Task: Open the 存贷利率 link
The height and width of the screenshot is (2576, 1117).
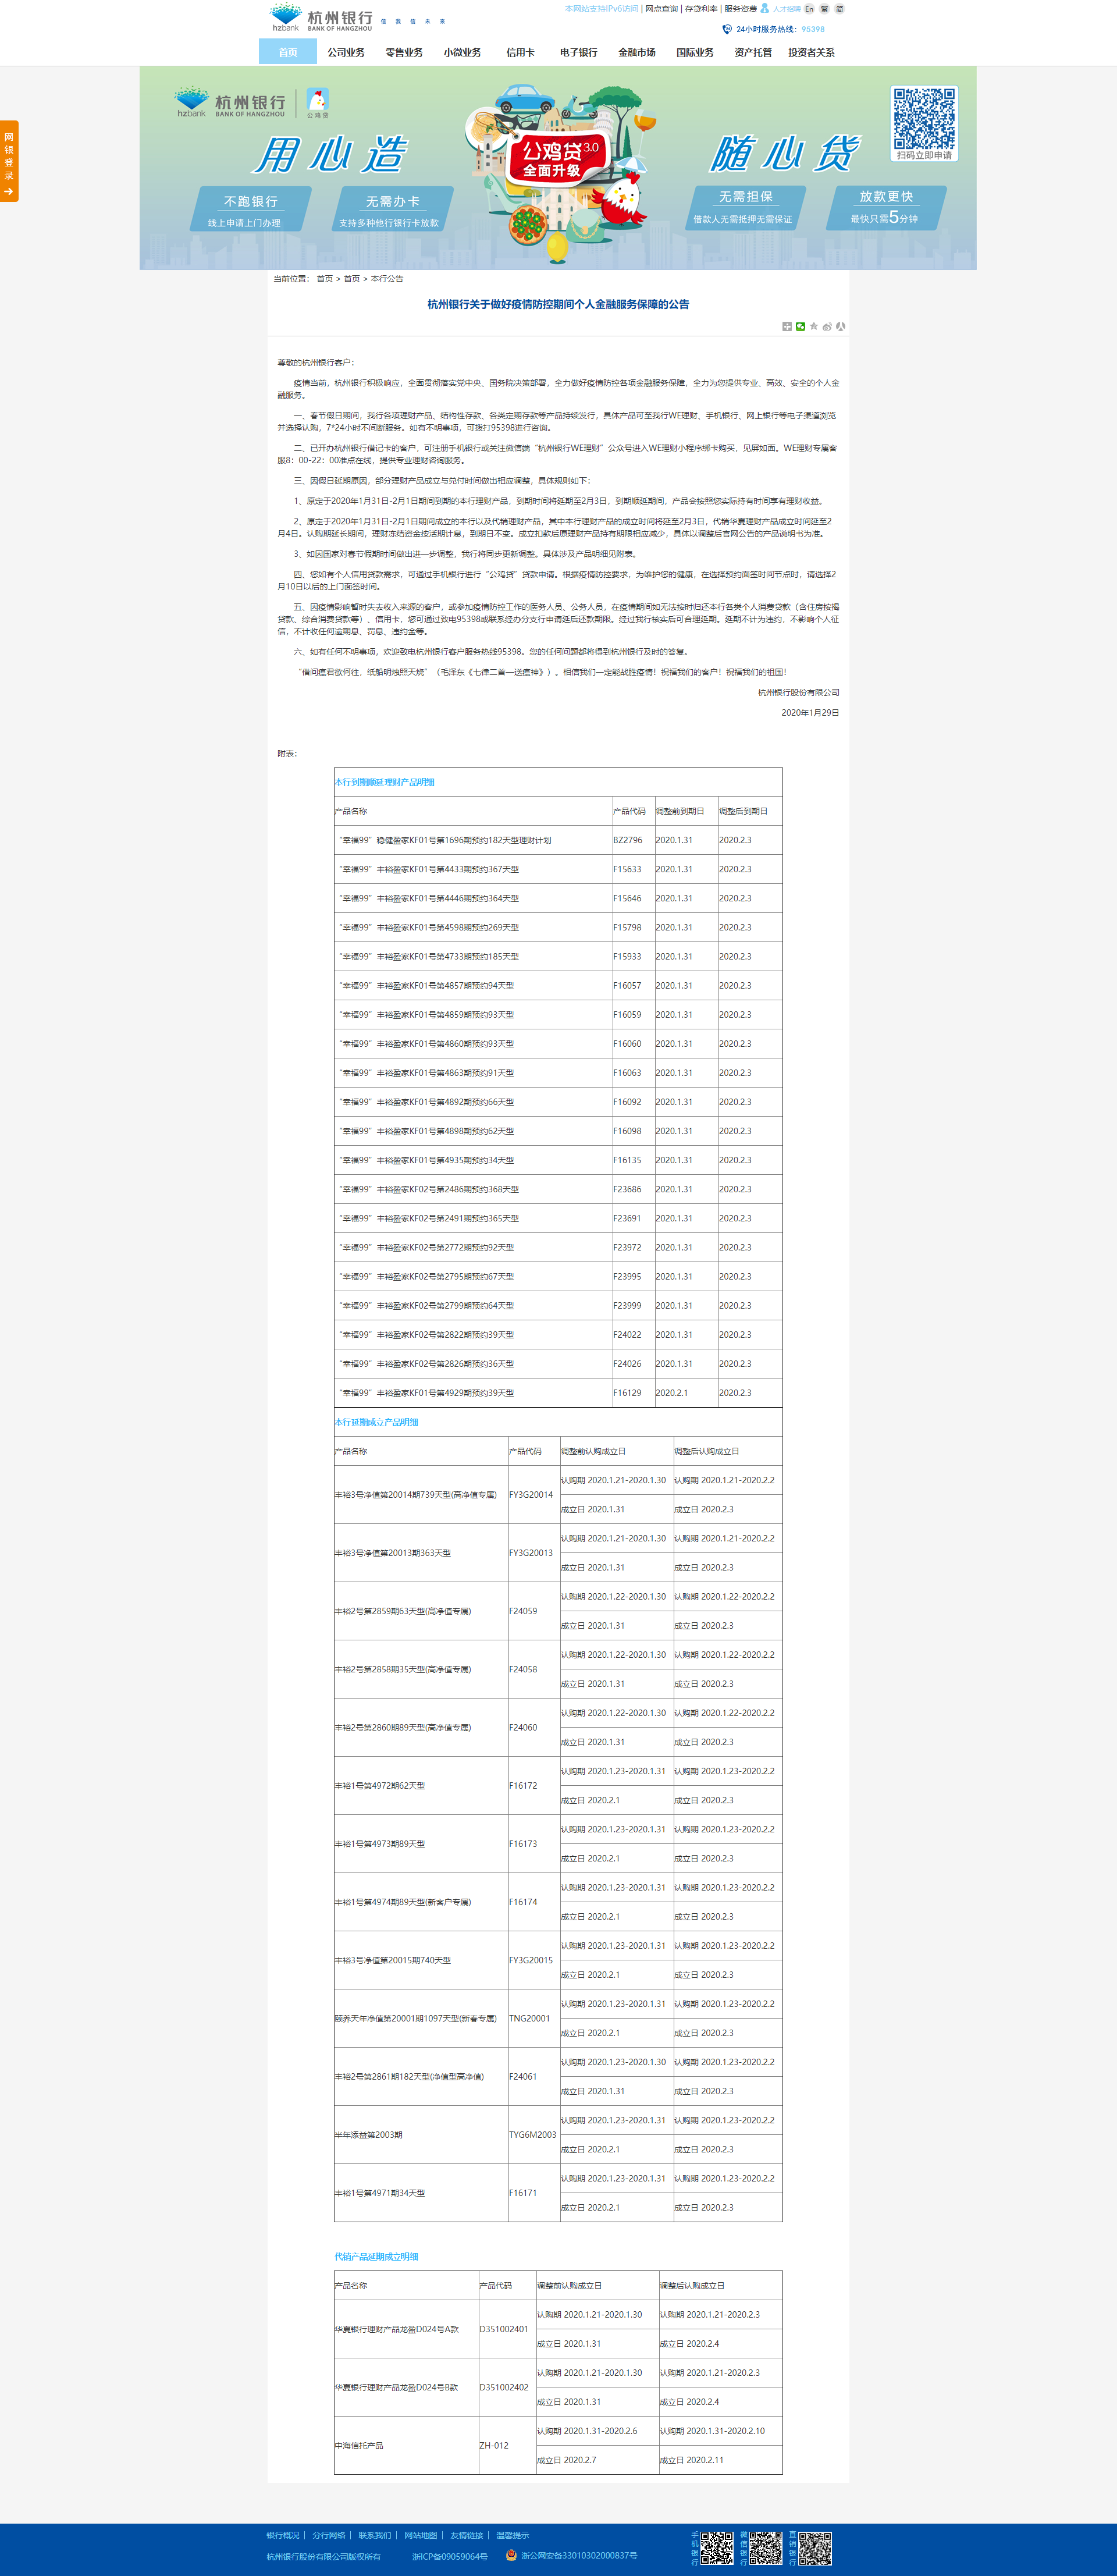Action: [x=701, y=9]
